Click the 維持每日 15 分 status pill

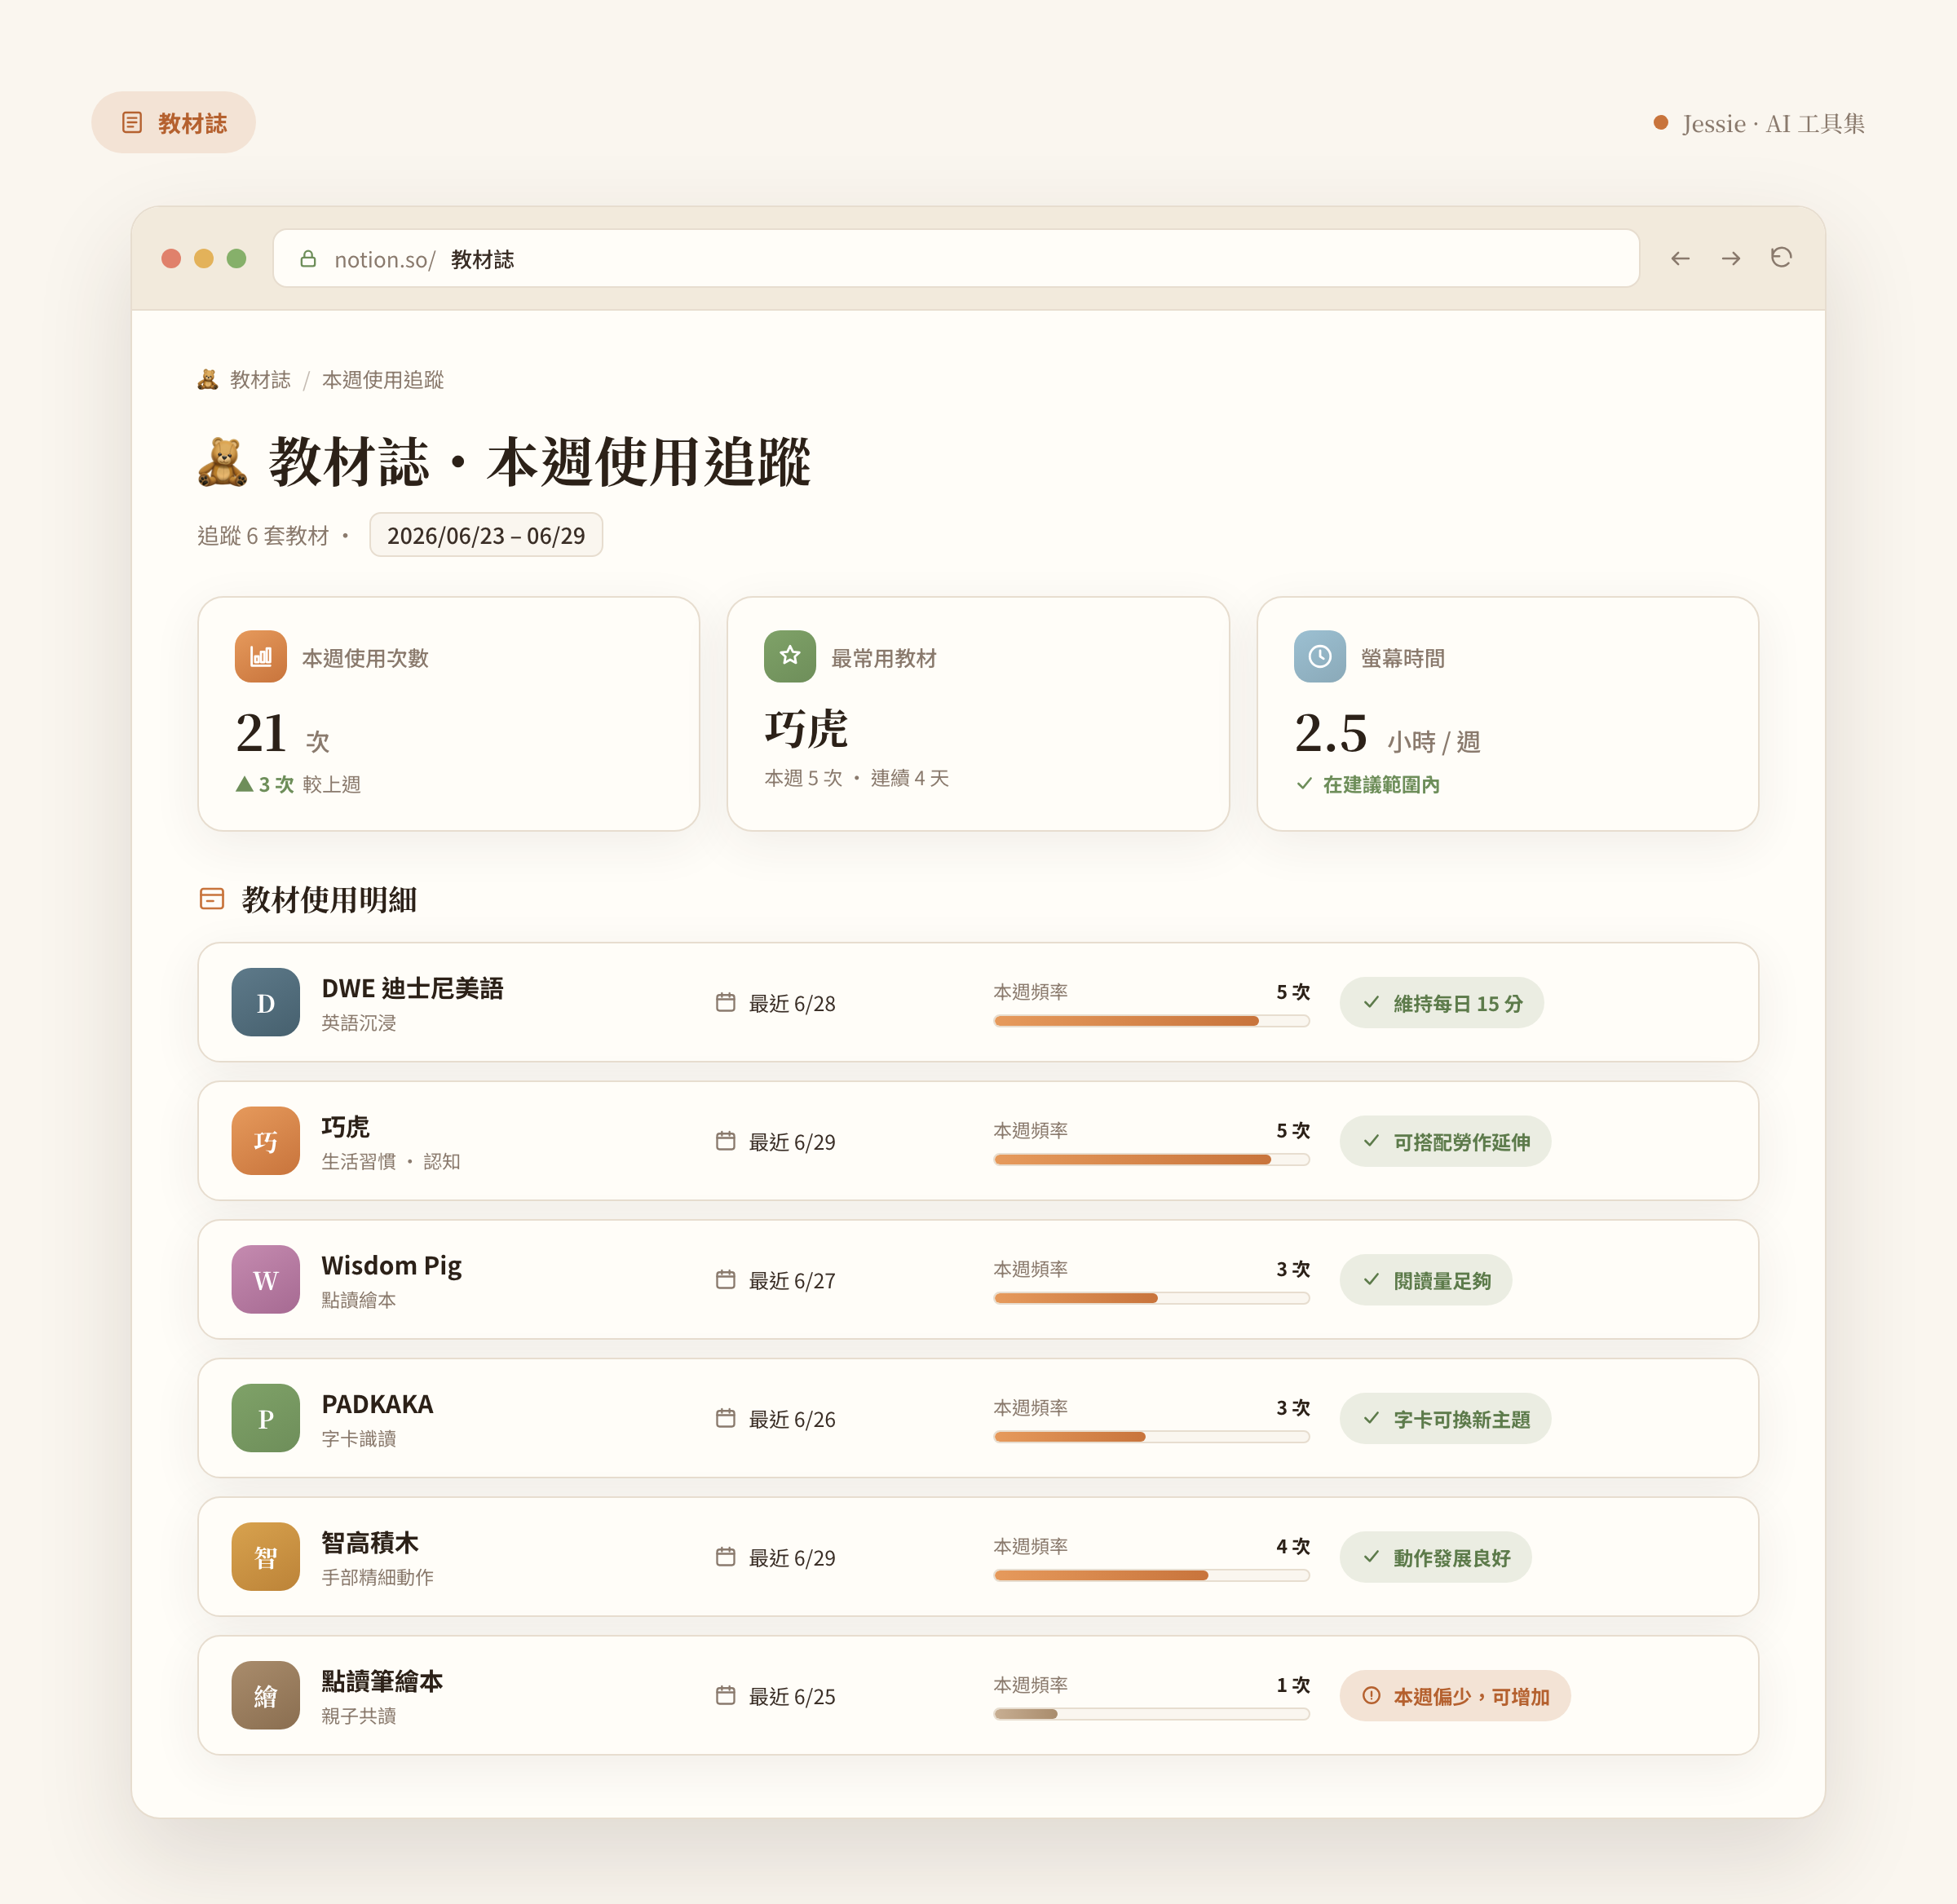pyautogui.click(x=1441, y=1002)
